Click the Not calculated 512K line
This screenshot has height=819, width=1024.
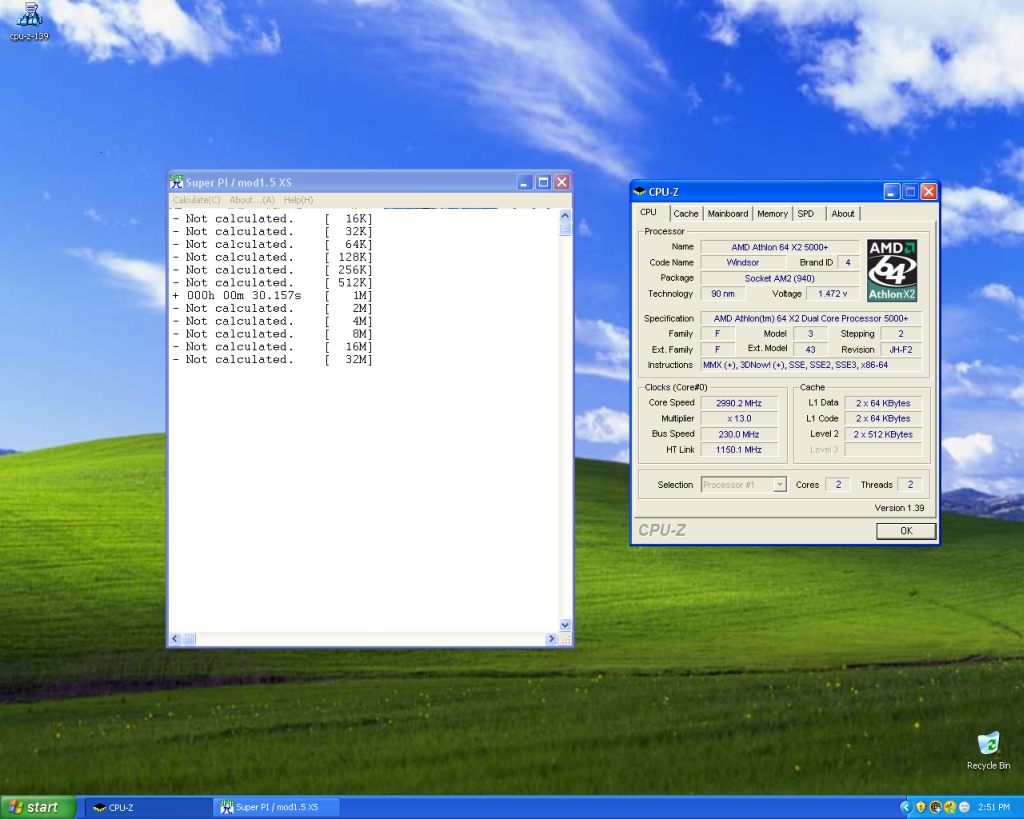click(272, 283)
